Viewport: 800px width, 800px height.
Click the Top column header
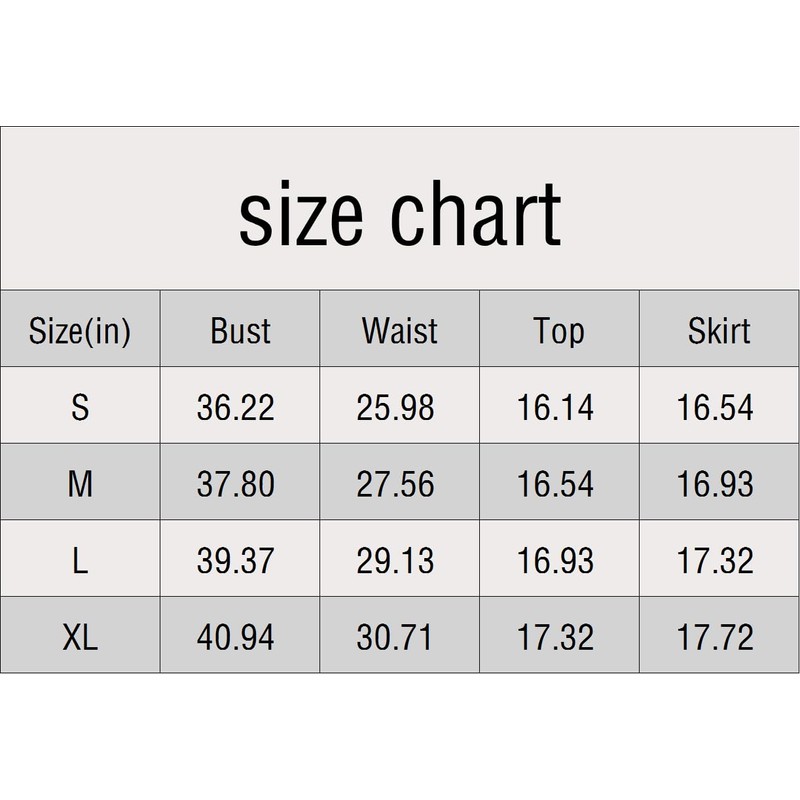559,331
